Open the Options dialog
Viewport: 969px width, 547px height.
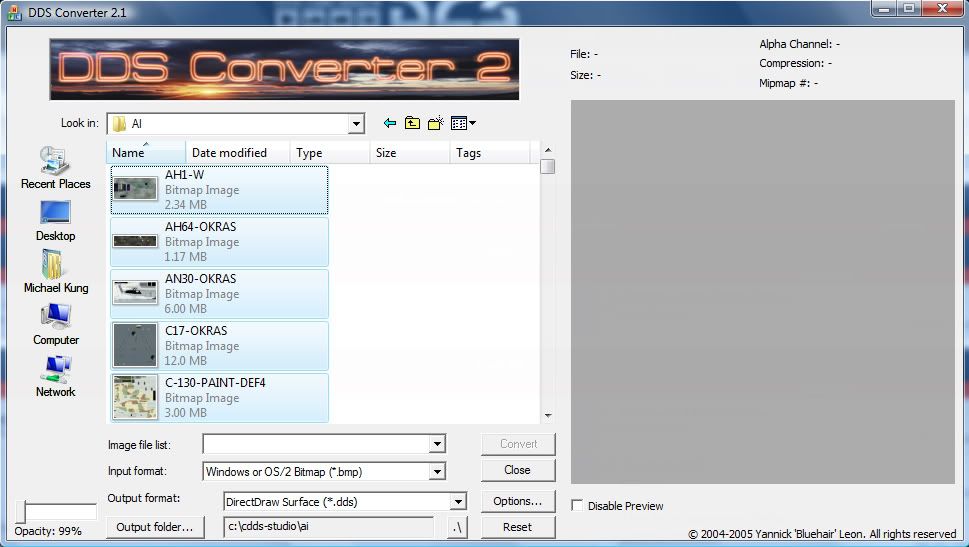point(518,501)
